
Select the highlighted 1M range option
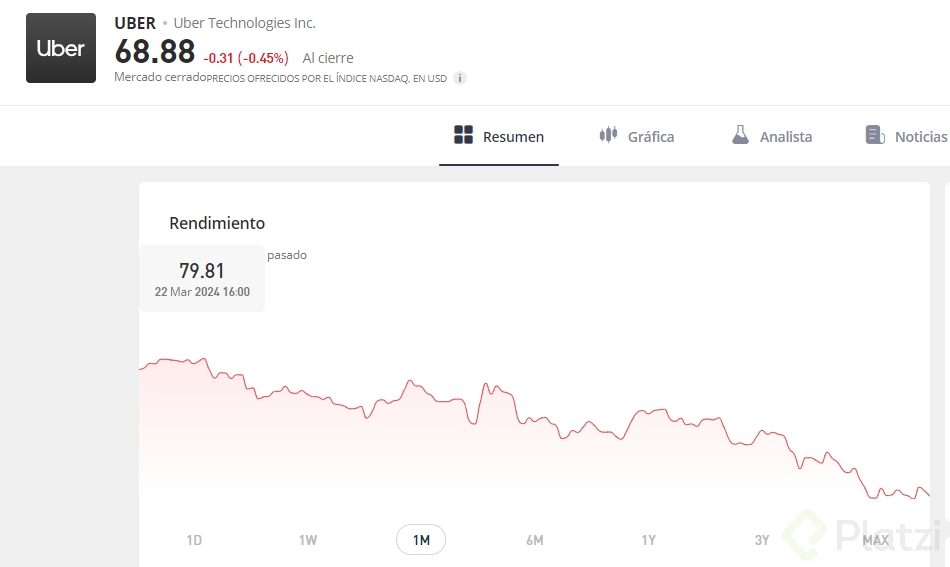click(x=421, y=540)
